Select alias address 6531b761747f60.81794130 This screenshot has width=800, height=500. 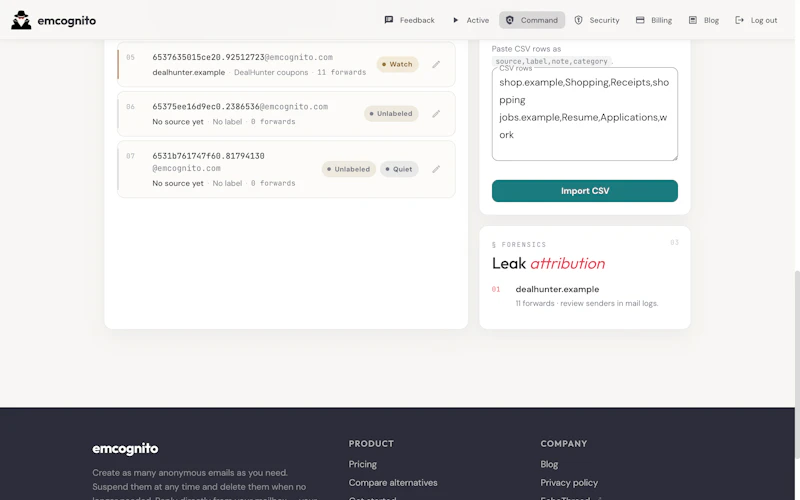208,162
